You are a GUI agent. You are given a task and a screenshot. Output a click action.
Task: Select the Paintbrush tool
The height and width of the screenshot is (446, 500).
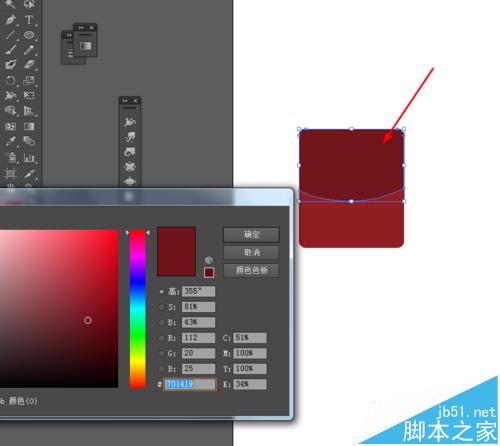(x=10, y=50)
